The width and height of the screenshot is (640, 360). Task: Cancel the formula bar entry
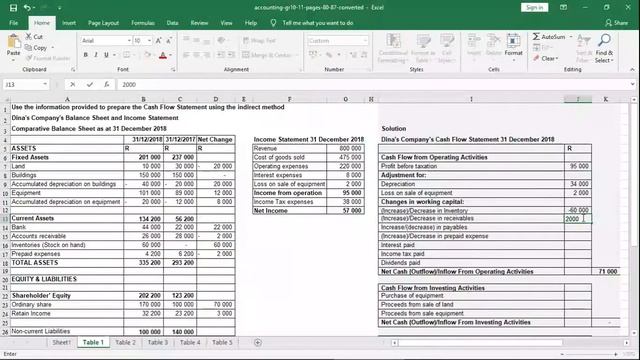[x=73, y=84]
